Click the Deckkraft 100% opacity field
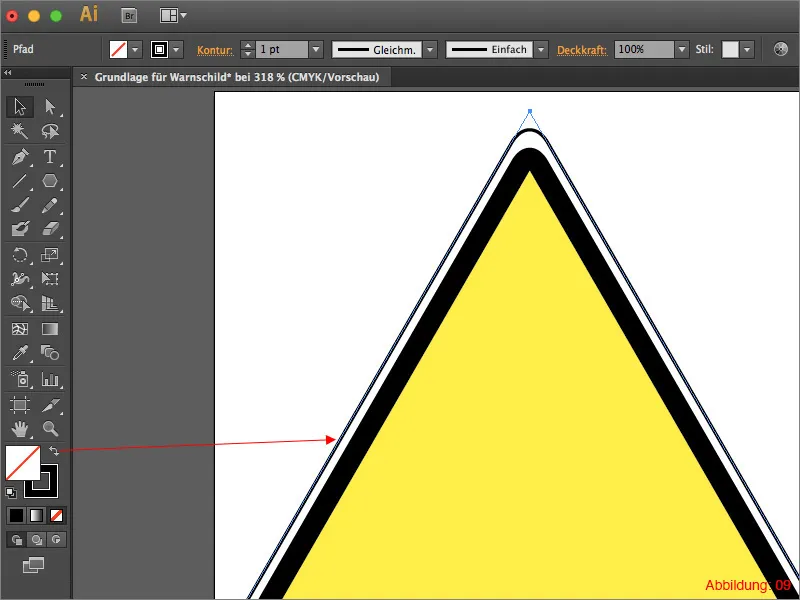This screenshot has height=600, width=800. coord(644,49)
